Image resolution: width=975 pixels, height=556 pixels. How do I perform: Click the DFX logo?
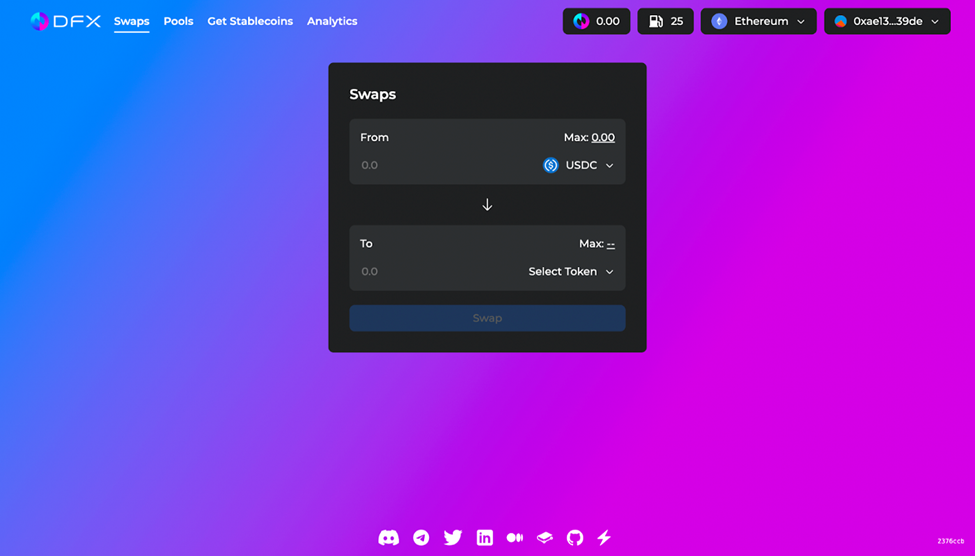(x=66, y=21)
